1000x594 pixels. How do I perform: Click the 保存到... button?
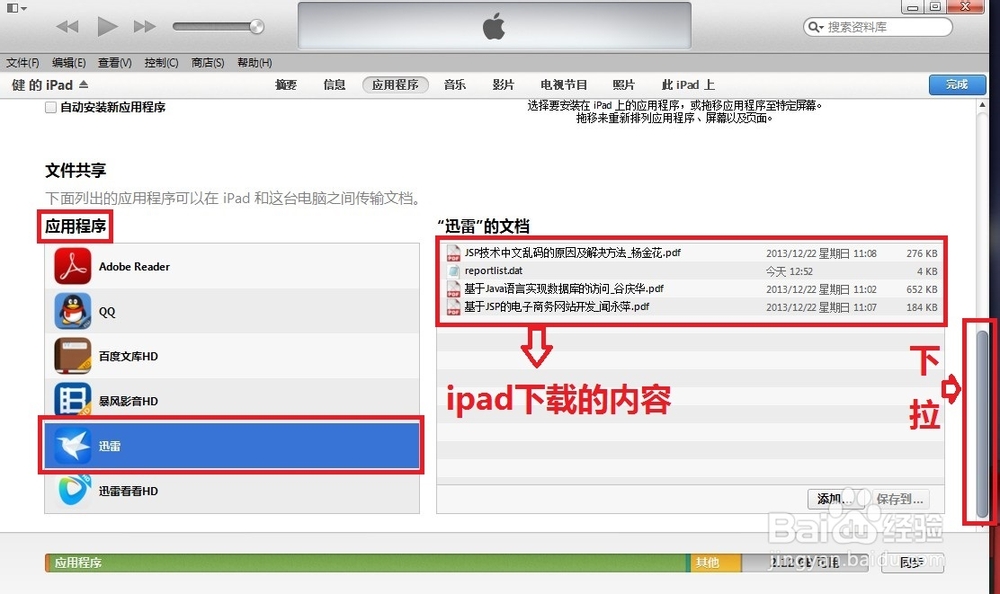click(899, 498)
